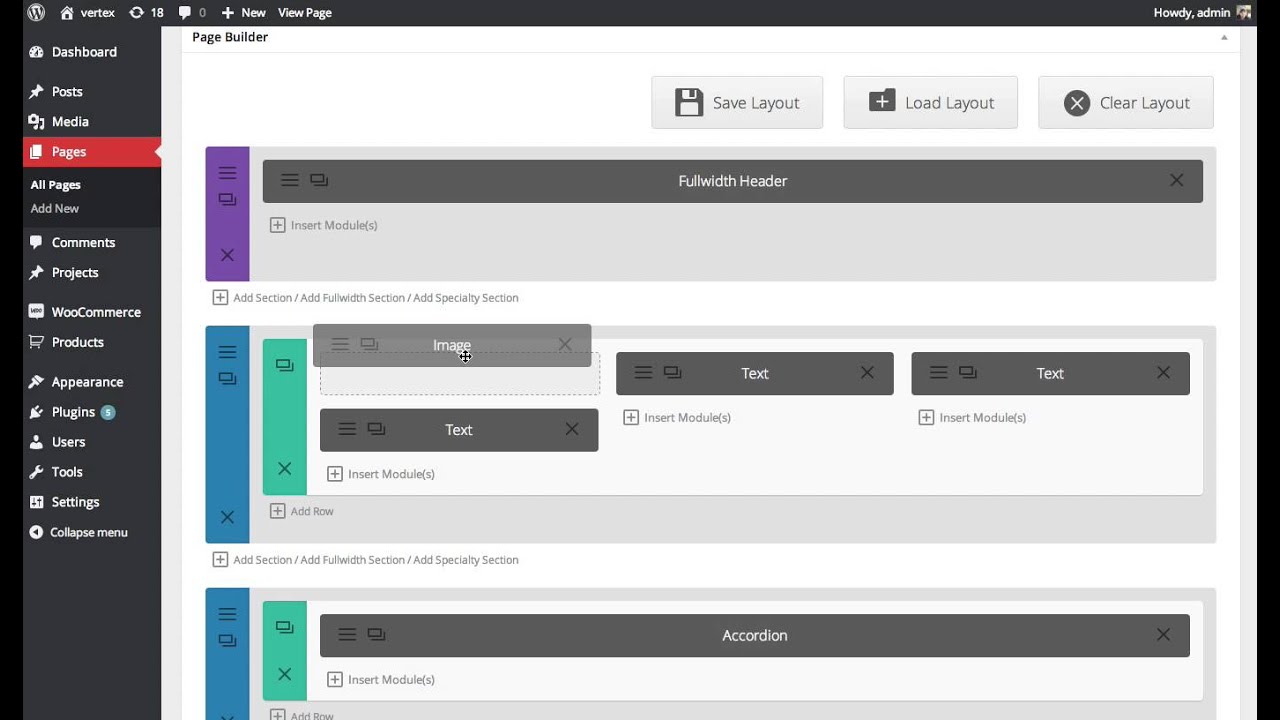Clone the green Accordion row
This screenshot has width=1280, height=720.
pos(285,628)
